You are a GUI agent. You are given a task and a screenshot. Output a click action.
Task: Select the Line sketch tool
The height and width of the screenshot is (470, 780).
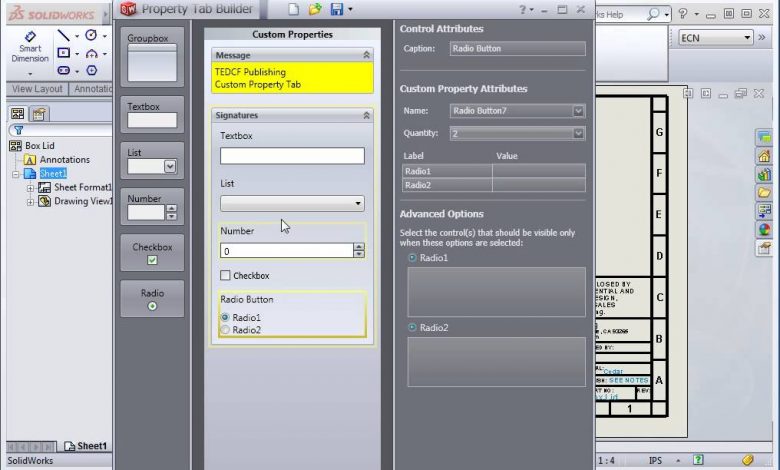64,35
